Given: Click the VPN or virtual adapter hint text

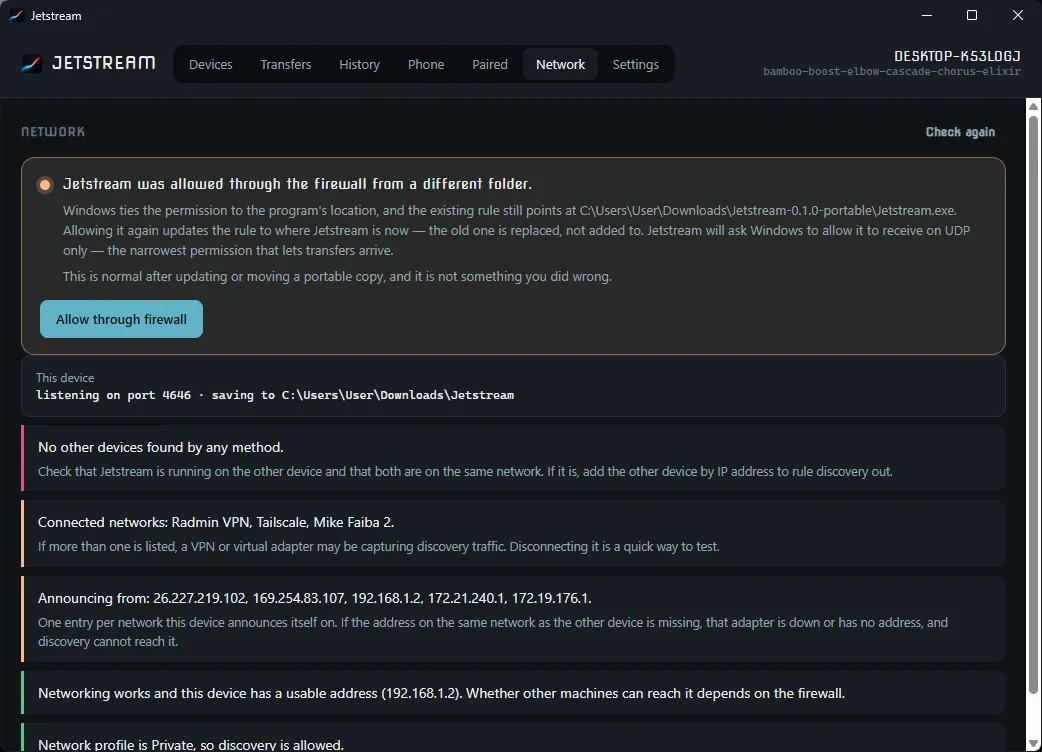Looking at the screenshot, I should point(379,547).
